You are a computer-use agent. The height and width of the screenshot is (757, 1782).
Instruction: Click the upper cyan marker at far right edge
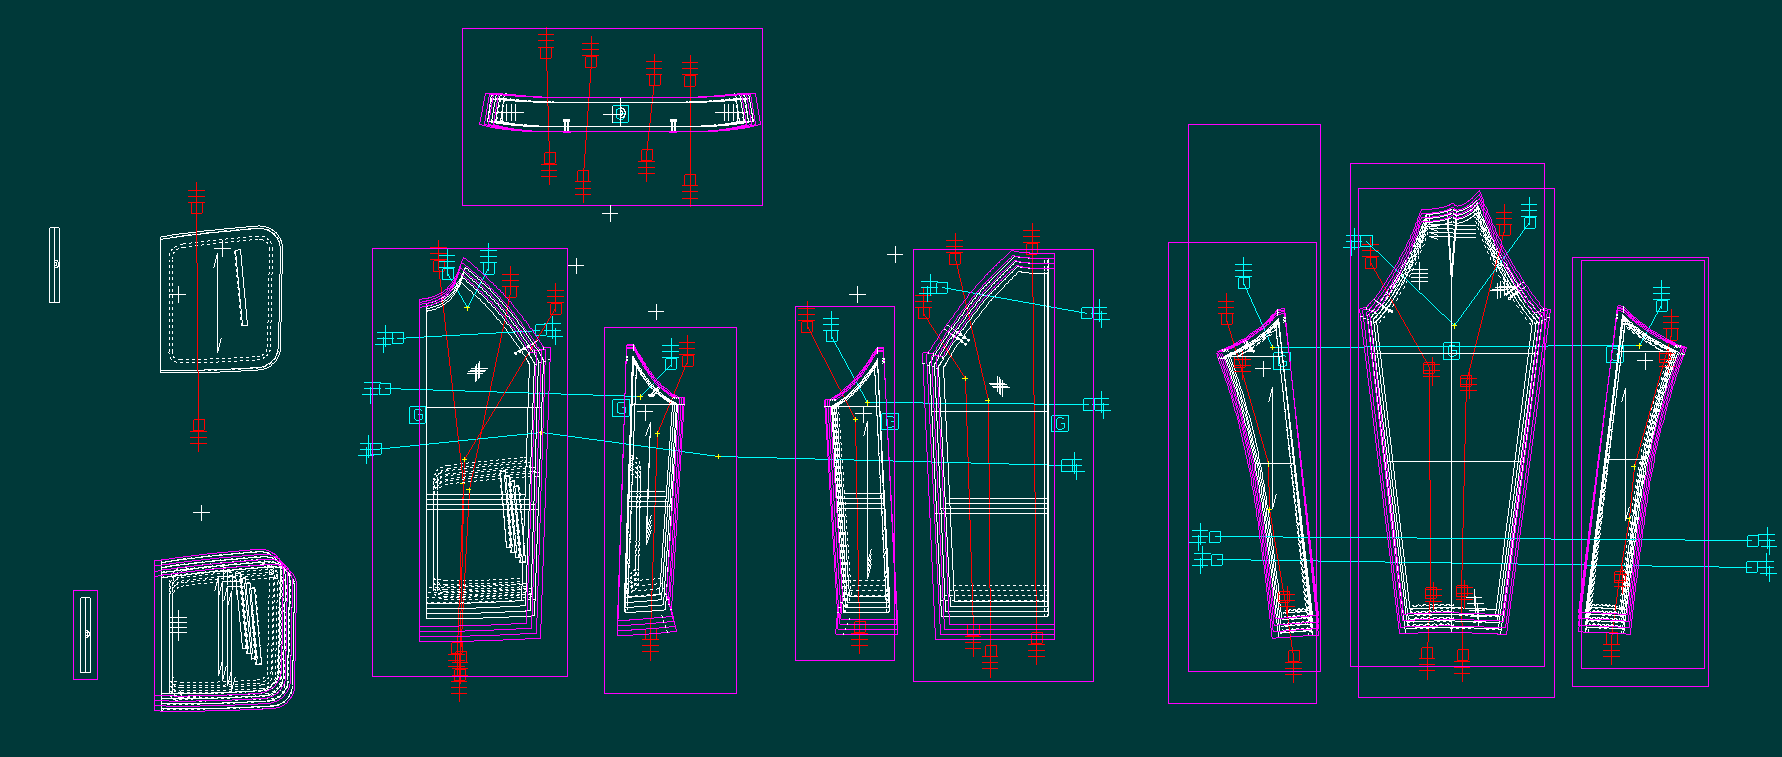pyautogui.click(x=1760, y=541)
